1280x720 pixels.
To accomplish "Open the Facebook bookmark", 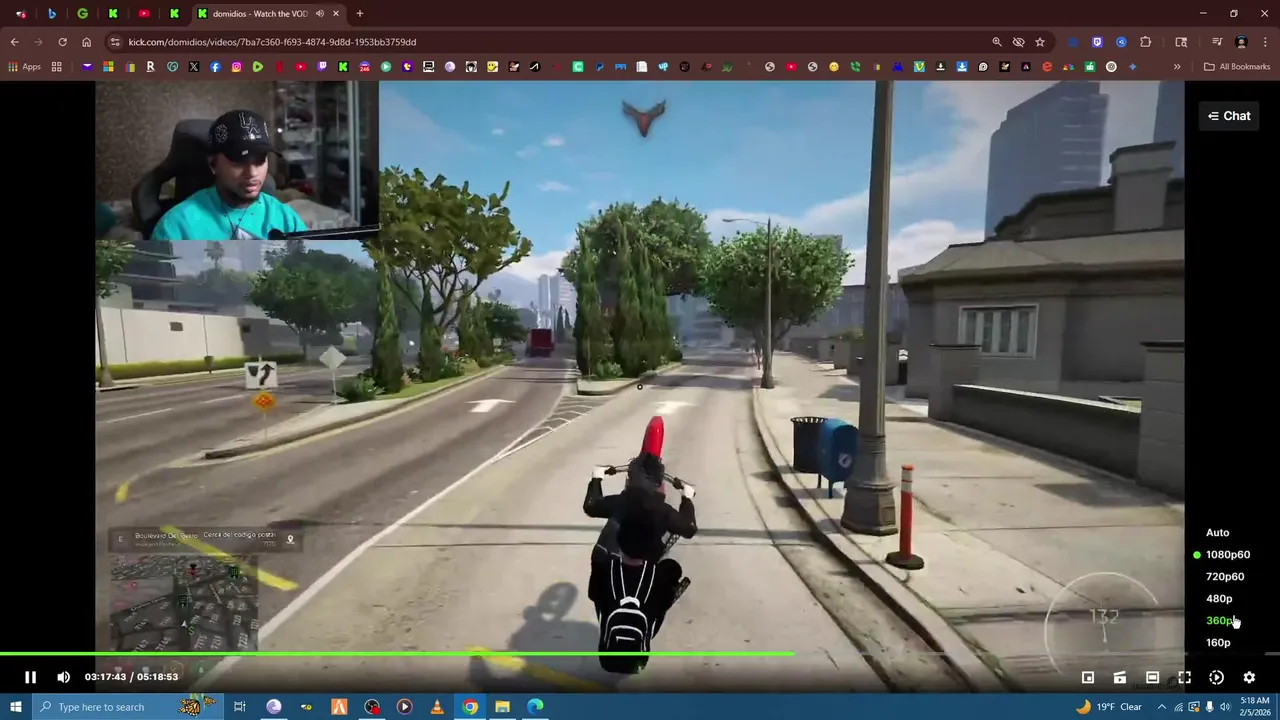I will pyautogui.click(x=215, y=67).
